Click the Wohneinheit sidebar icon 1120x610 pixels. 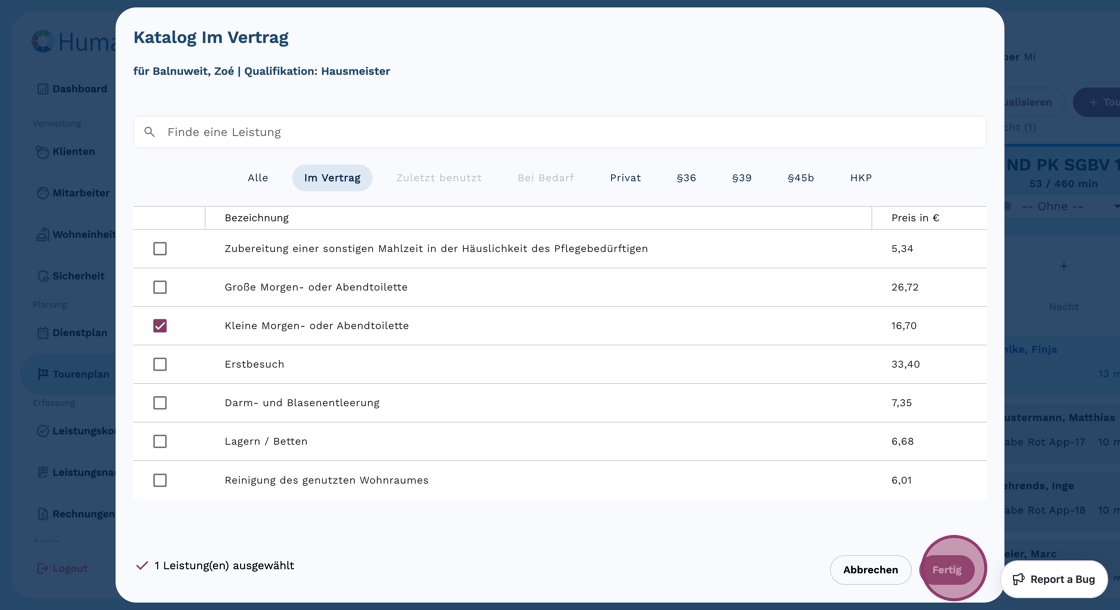pos(43,235)
